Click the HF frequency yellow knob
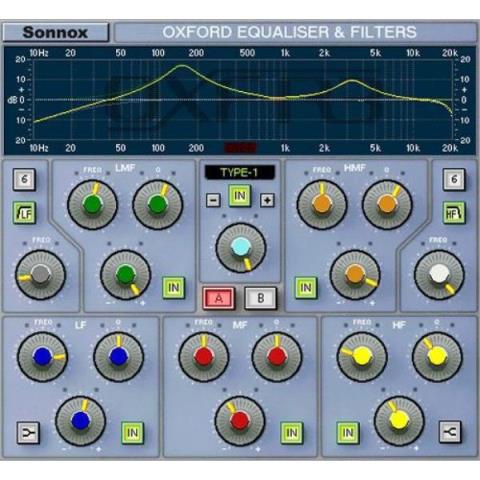This screenshot has width=480, height=480. pyautogui.click(x=362, y=357)
